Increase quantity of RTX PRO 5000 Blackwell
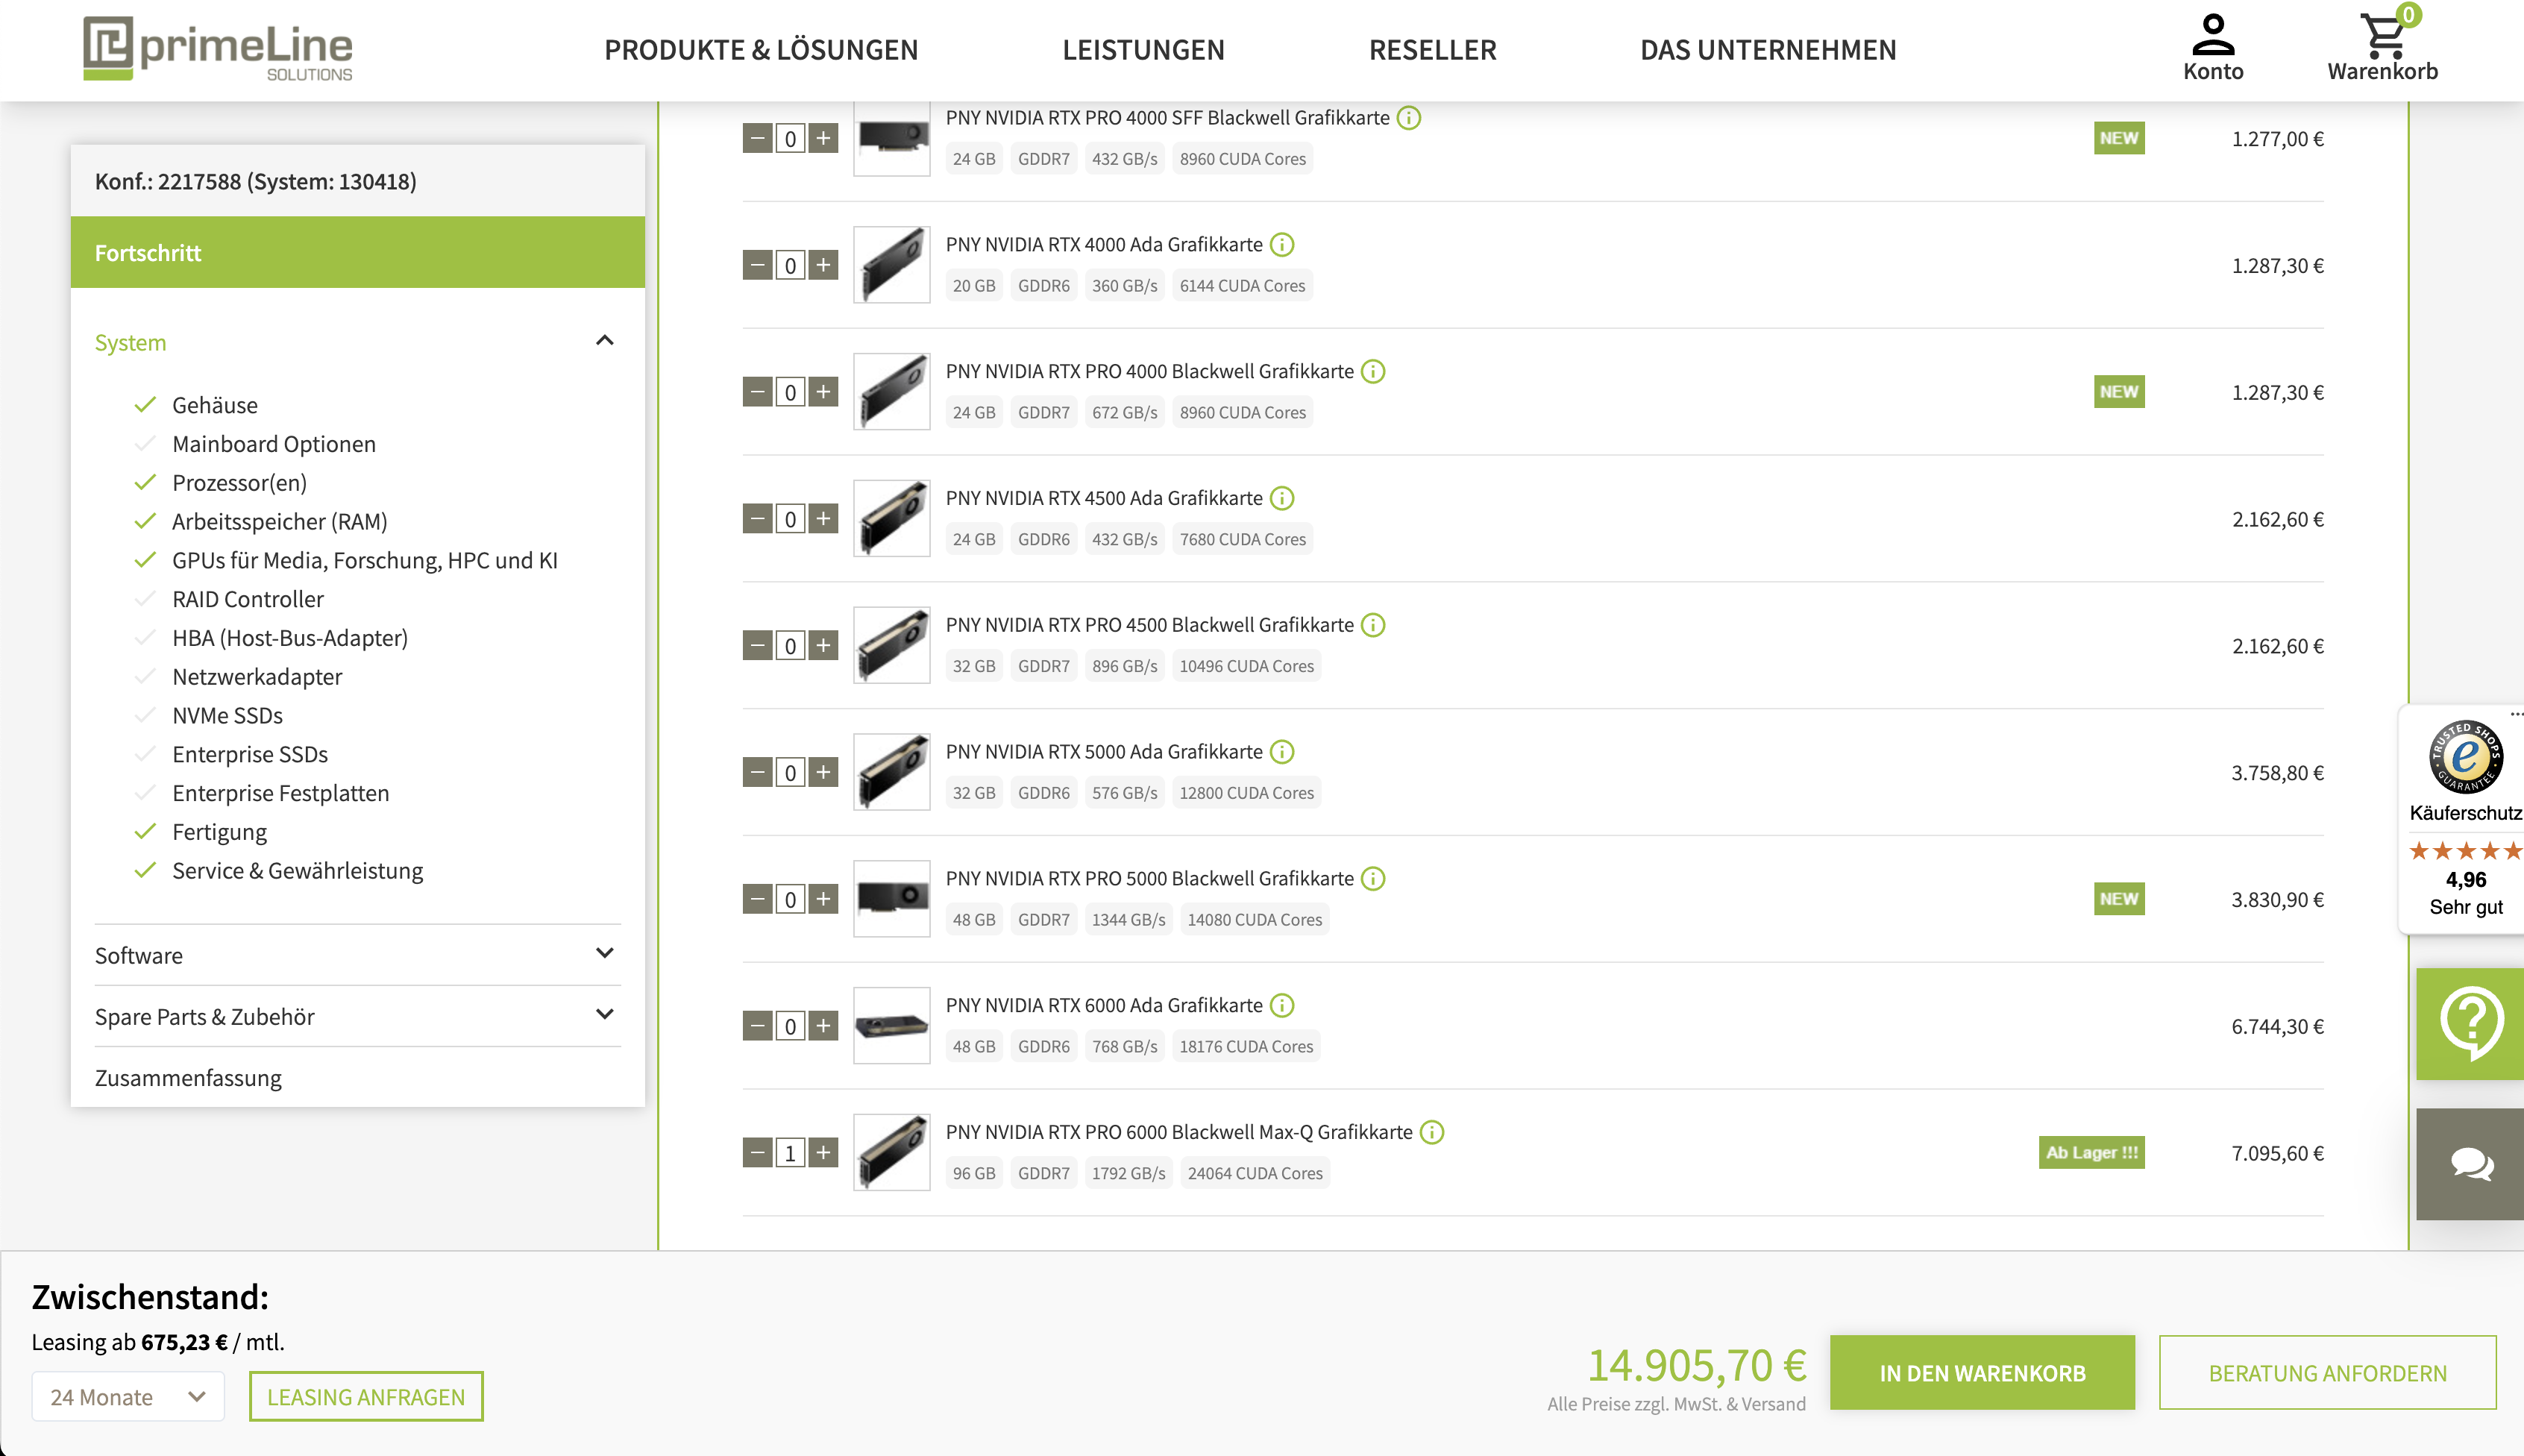Screen dimensions: 2524x1456 (x=824, y=898)
